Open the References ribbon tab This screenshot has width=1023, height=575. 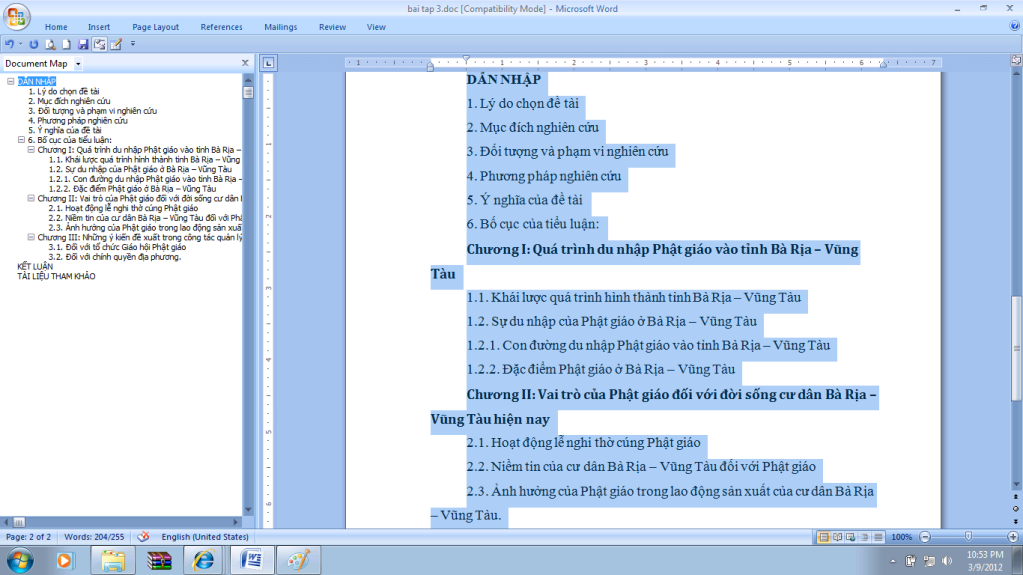221,27
